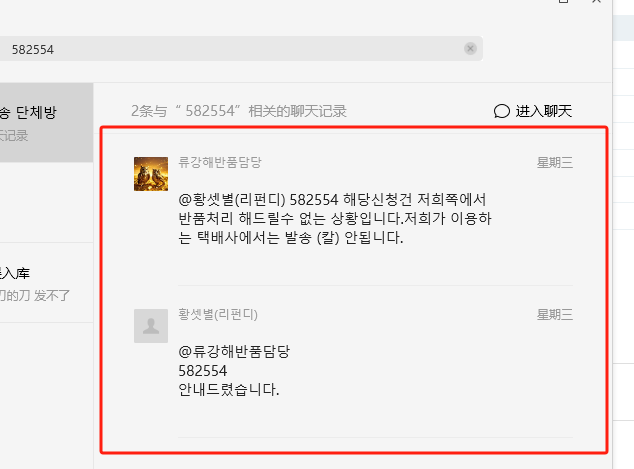Open the gray default avatar of 황셋별(리펀디)

click(x=151, y=326)
